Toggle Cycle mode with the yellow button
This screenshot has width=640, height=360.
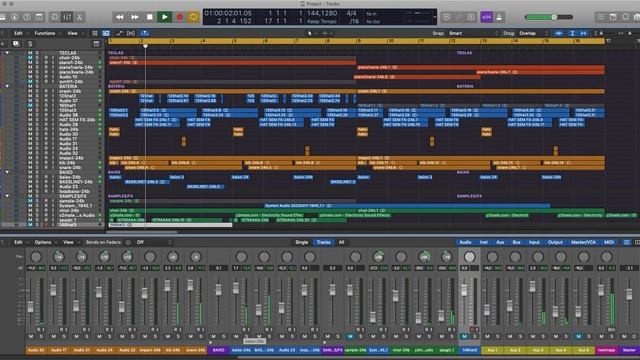[193, 17]
